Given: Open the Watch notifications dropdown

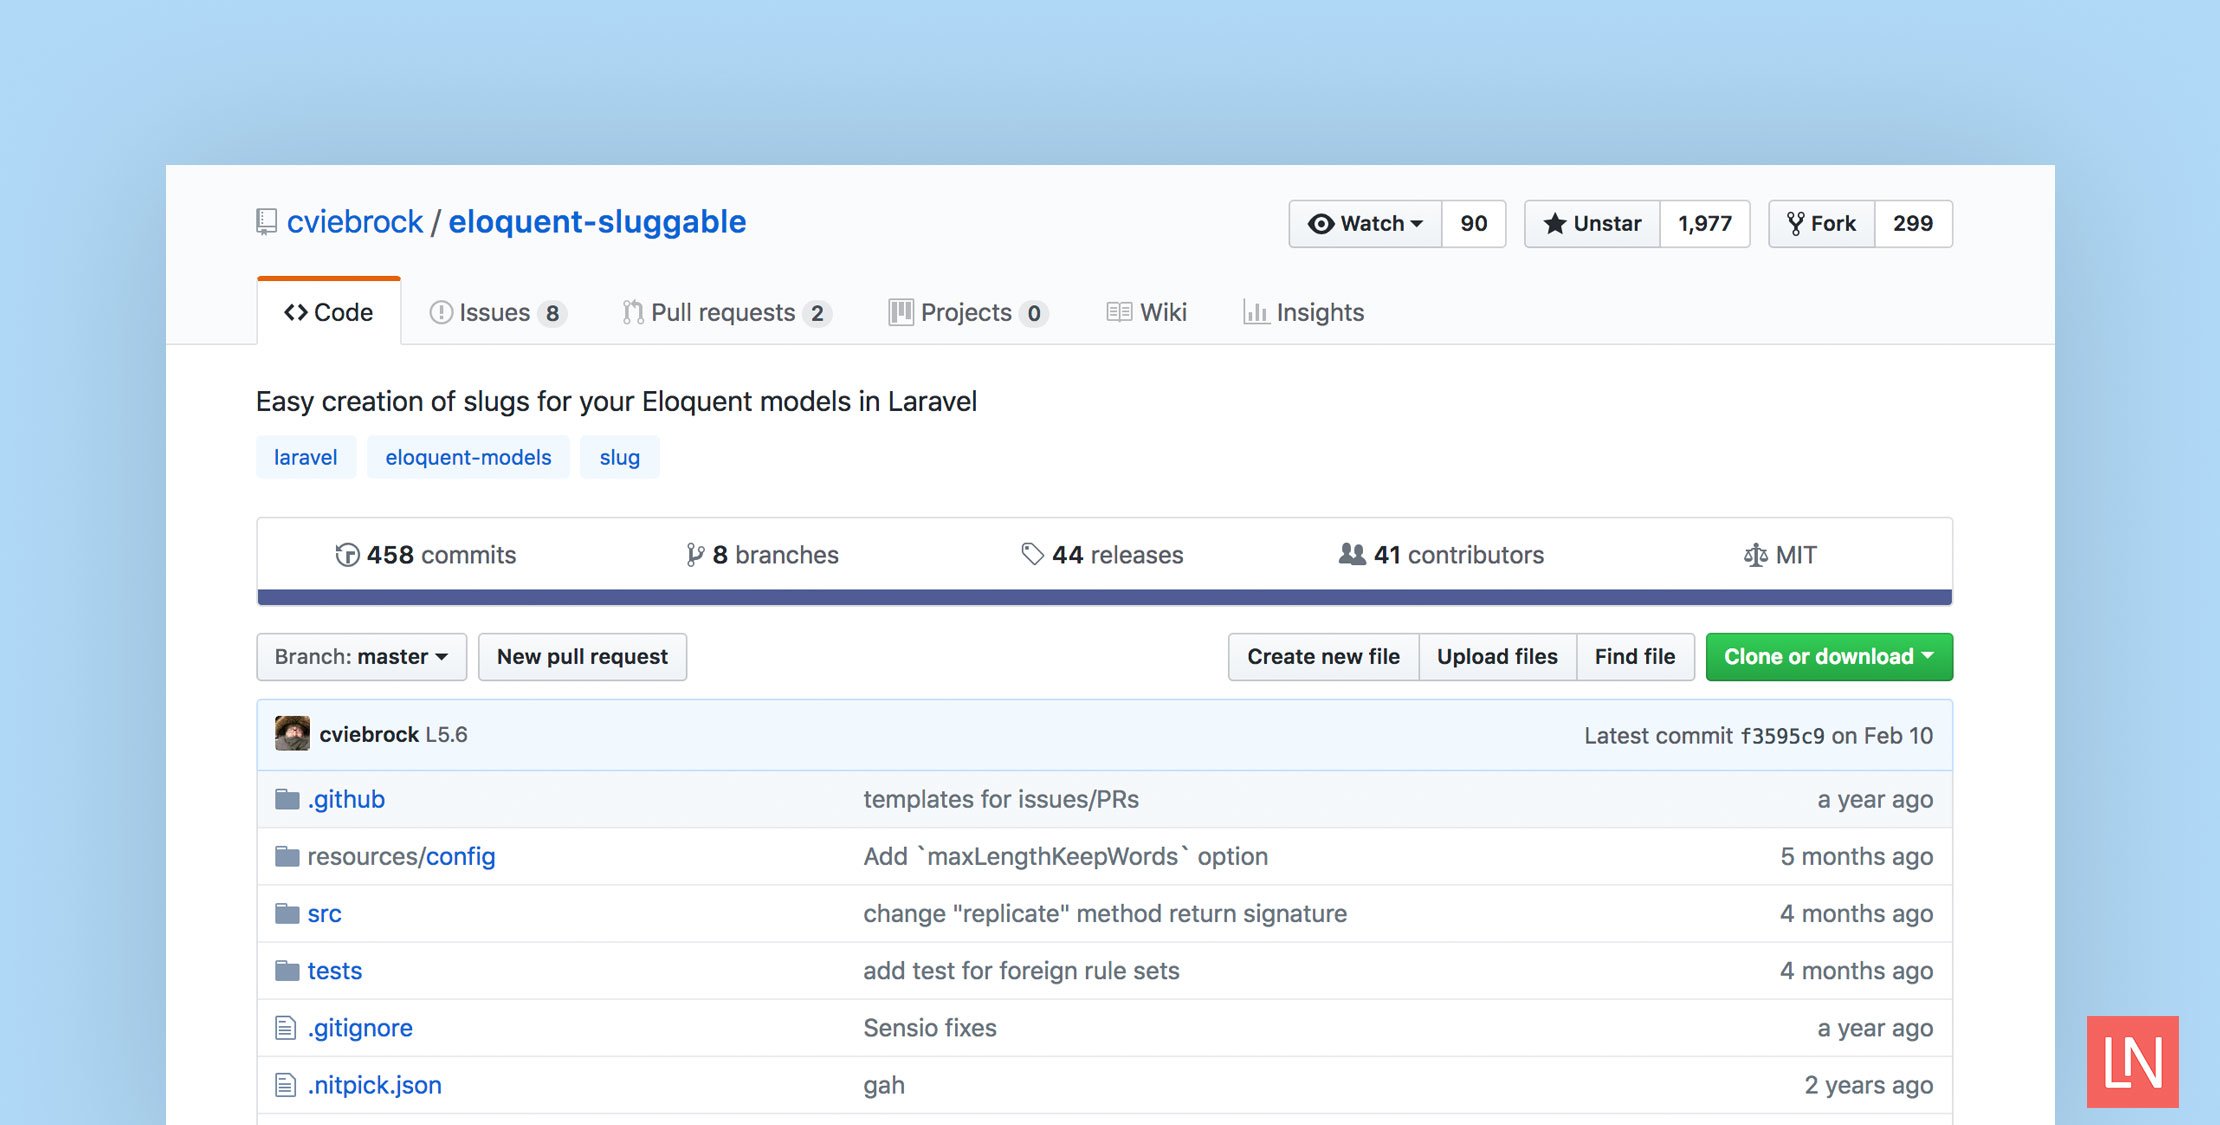Looking at the screenshot, I should 1365,224.
